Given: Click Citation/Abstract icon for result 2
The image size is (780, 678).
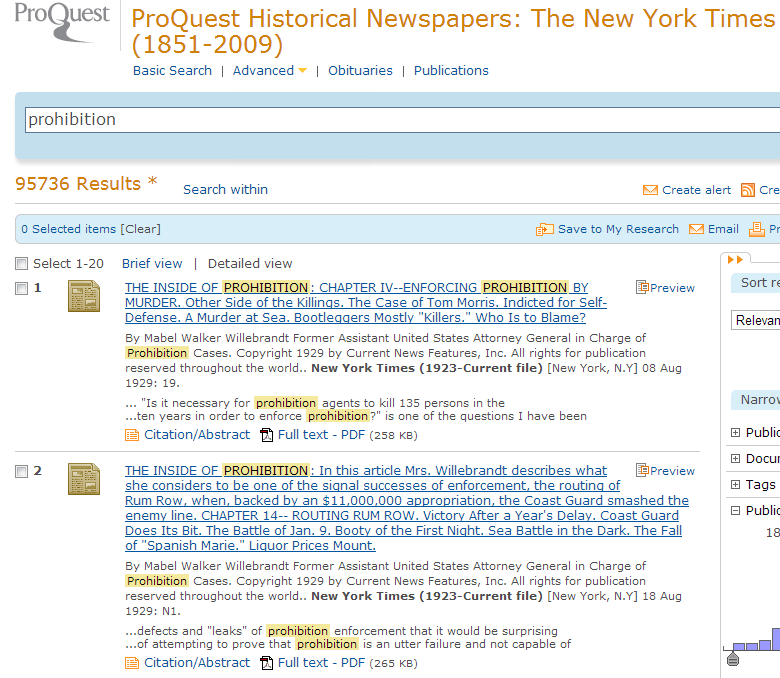Looking at the screenshot, I should click(132, 663).
